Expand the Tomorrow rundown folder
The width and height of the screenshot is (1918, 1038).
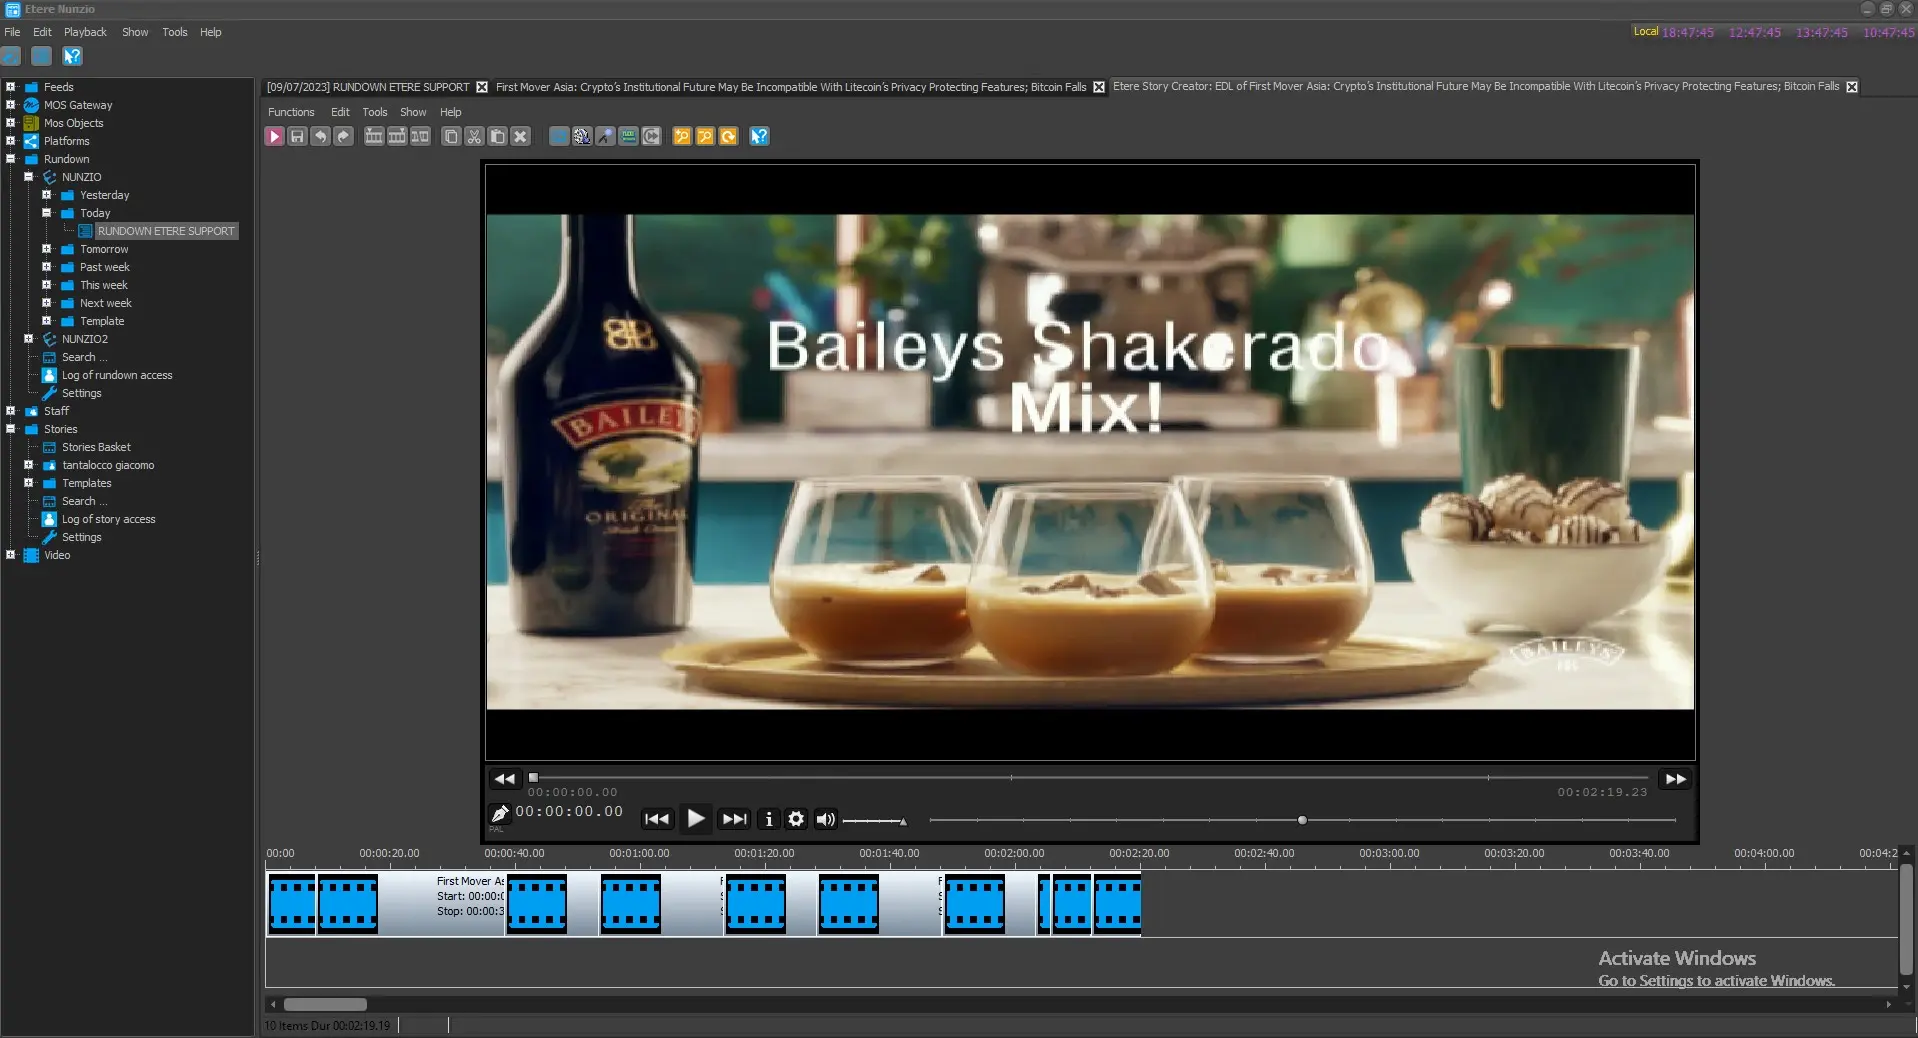click(x=47, y=249)
